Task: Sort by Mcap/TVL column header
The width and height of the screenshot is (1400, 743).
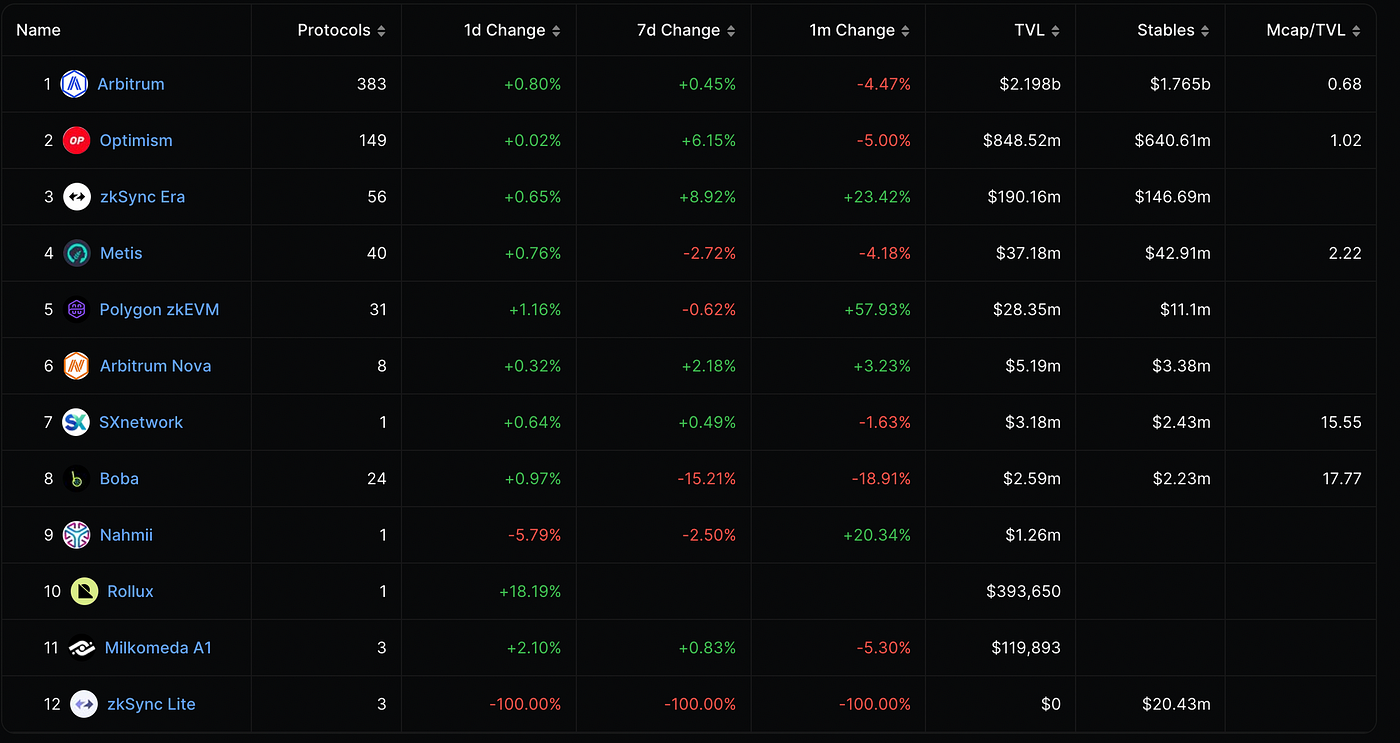Action: pos(1313,30)
